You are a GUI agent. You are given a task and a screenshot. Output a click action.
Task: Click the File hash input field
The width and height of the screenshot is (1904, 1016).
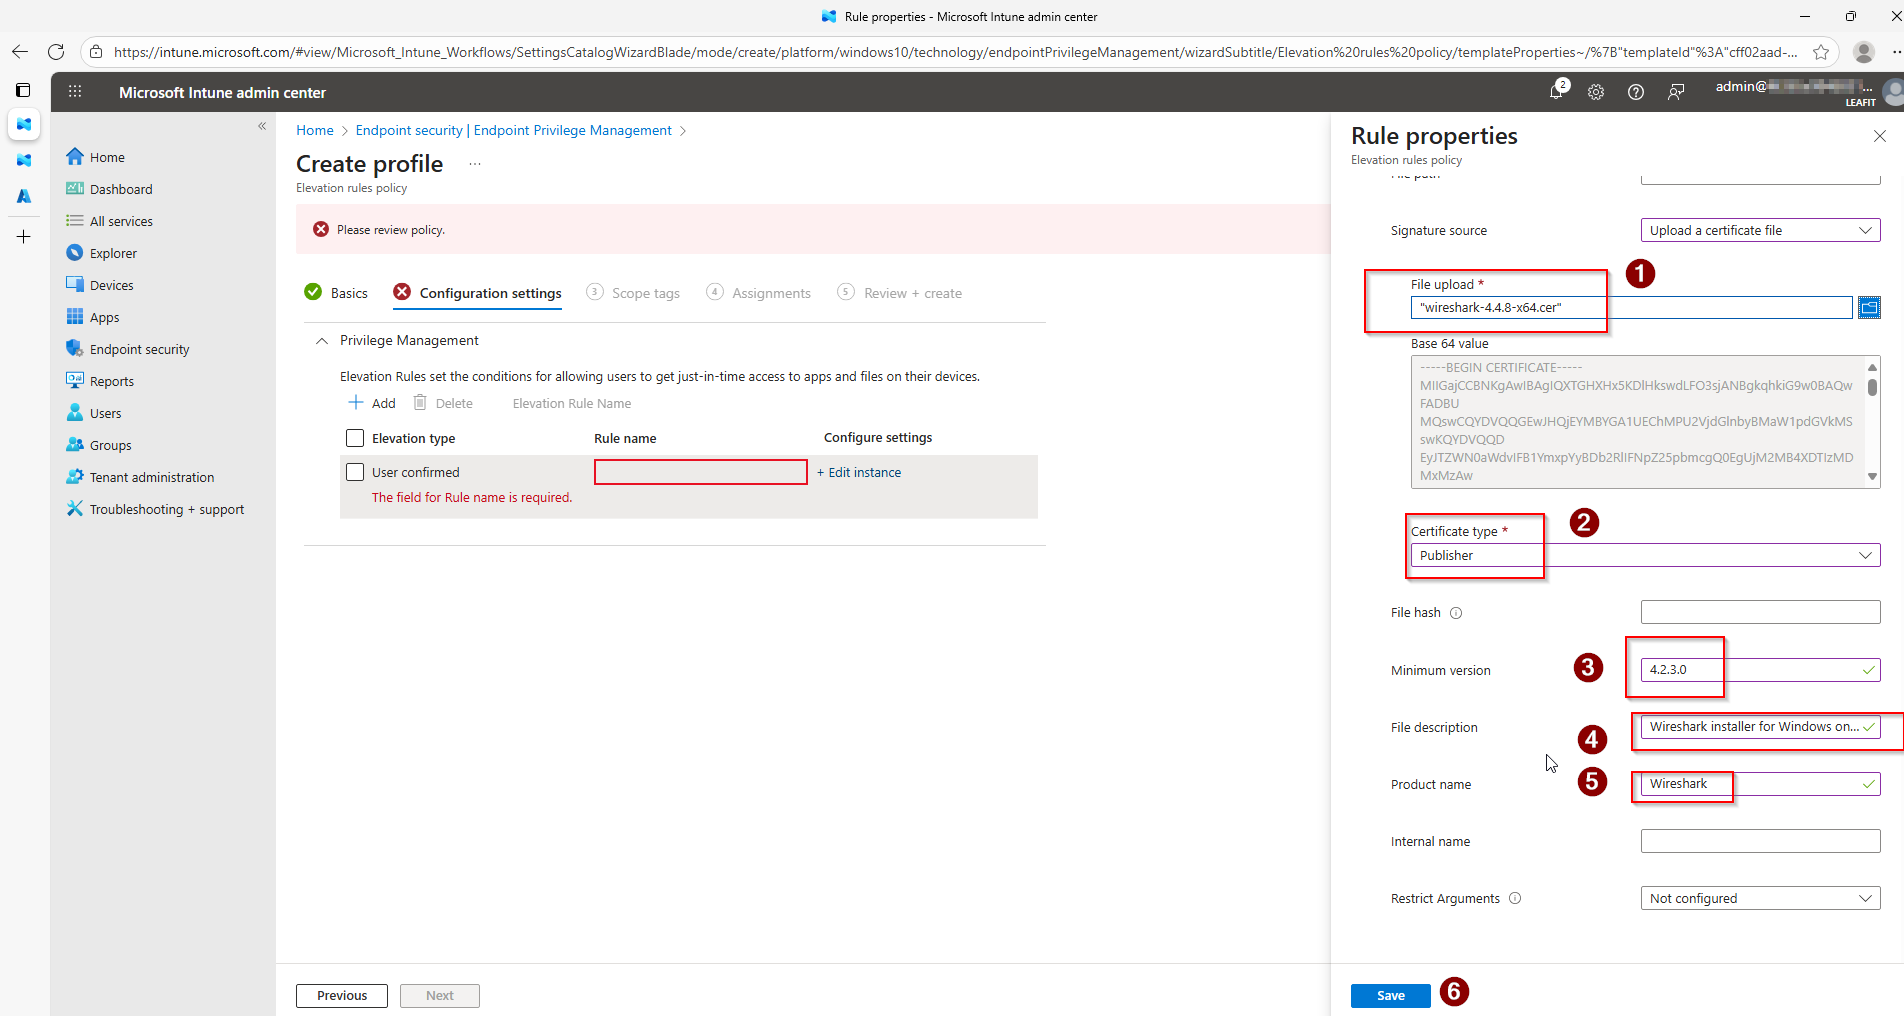[x=1760, y=612]
